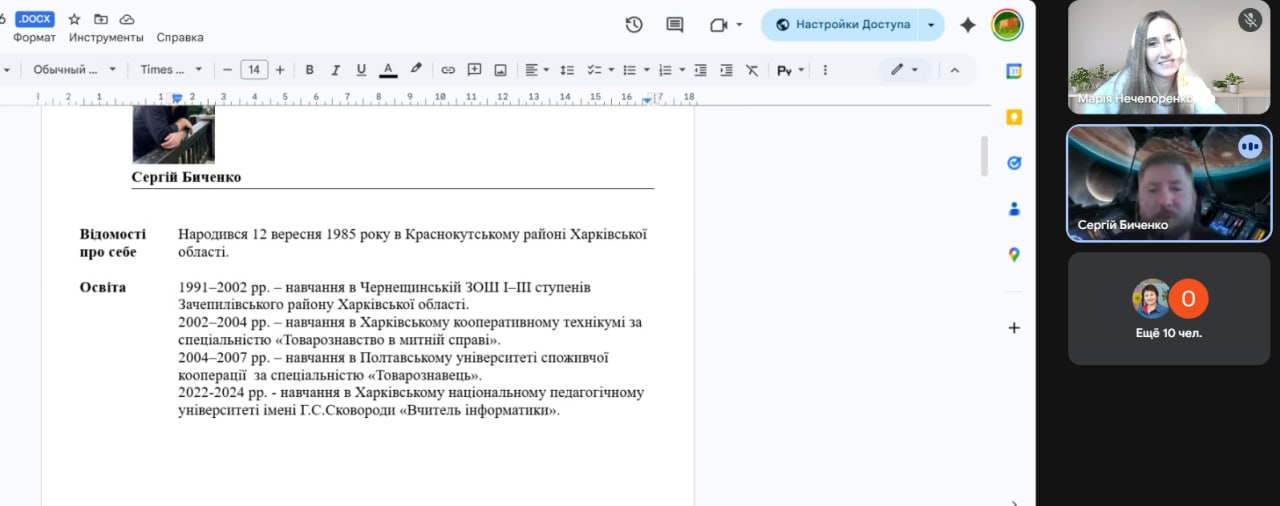This screenshot has width=1280, height=506.
Task: Insert link from the toolbar
Action: coord(448,70)
